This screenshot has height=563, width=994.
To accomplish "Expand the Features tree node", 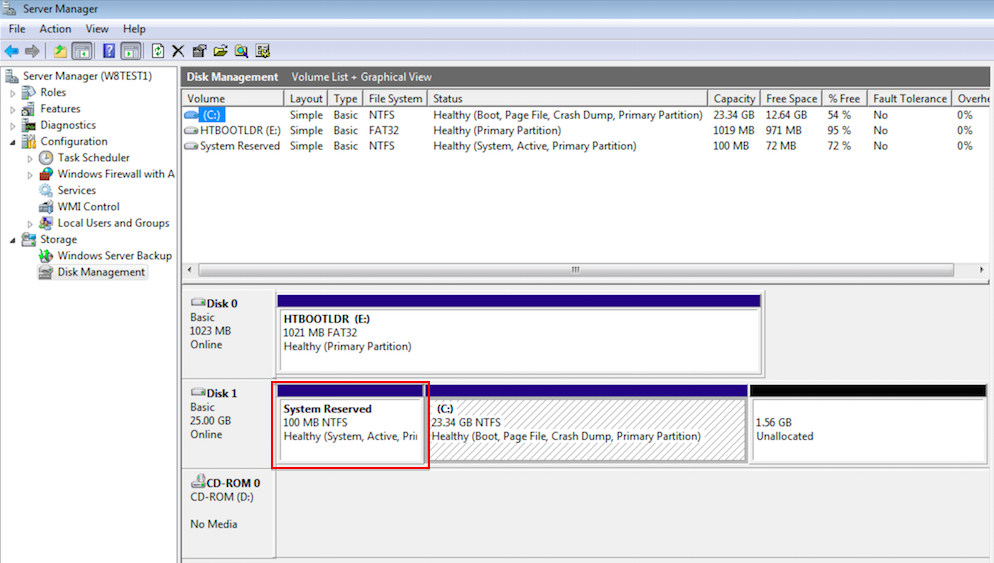I will [x=13, y=110].
